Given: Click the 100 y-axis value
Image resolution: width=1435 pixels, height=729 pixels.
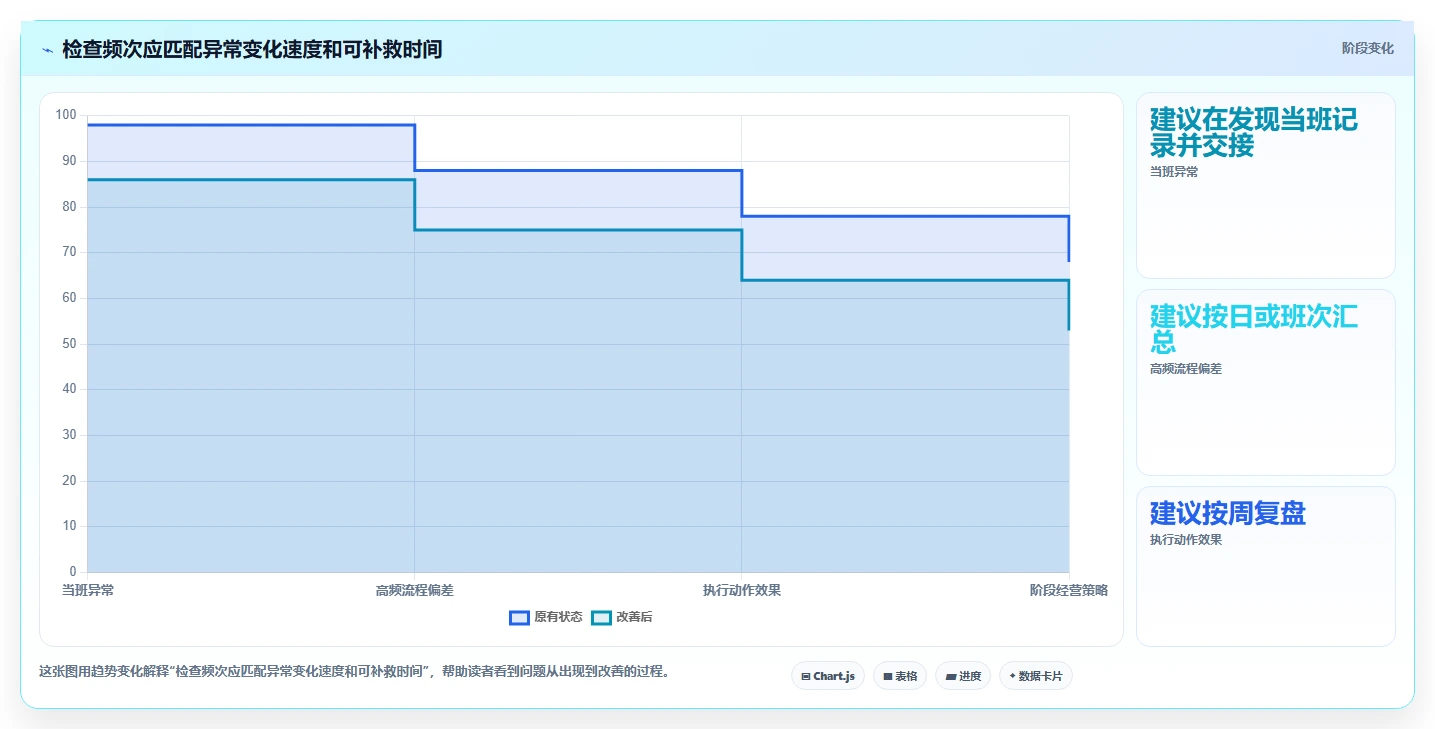Looking at the screenshot, I should [x=66, y=115].
